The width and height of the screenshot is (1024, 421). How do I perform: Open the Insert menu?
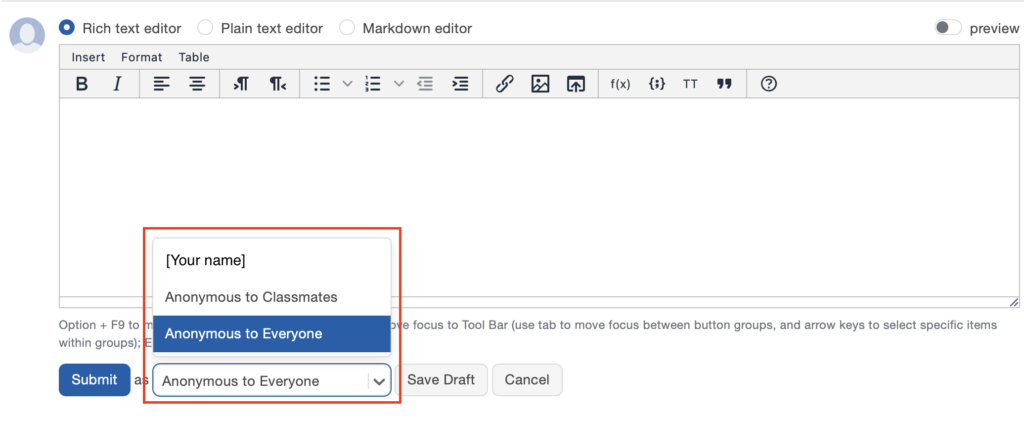(x=88, y=57)
